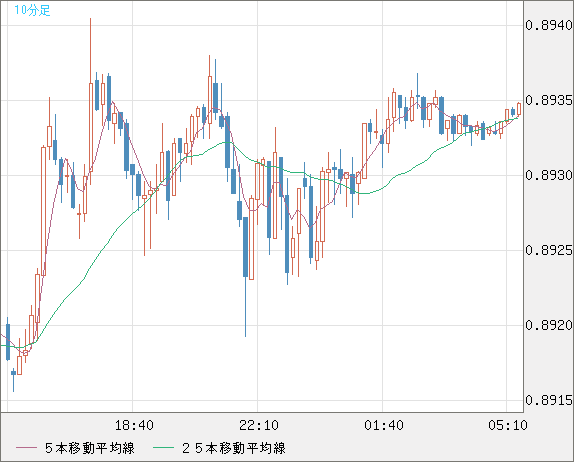Click the 0.8920 price axis label

point(549,325)
